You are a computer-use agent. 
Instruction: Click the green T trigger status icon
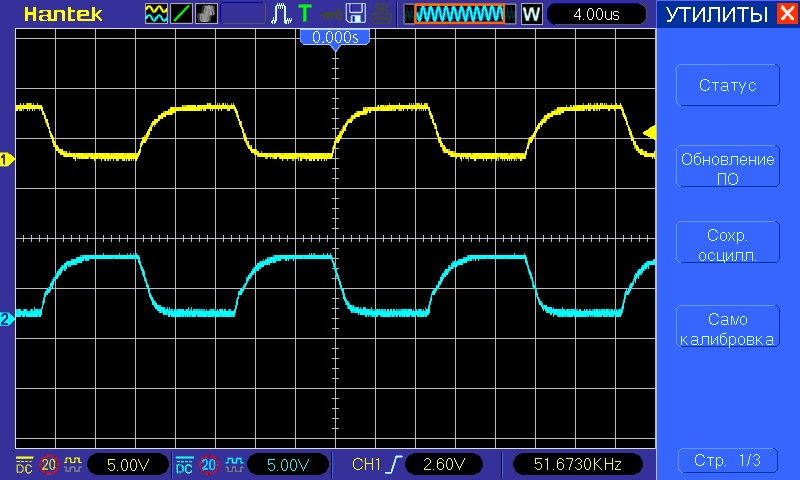pyautogui.click(x=305, y=13)
